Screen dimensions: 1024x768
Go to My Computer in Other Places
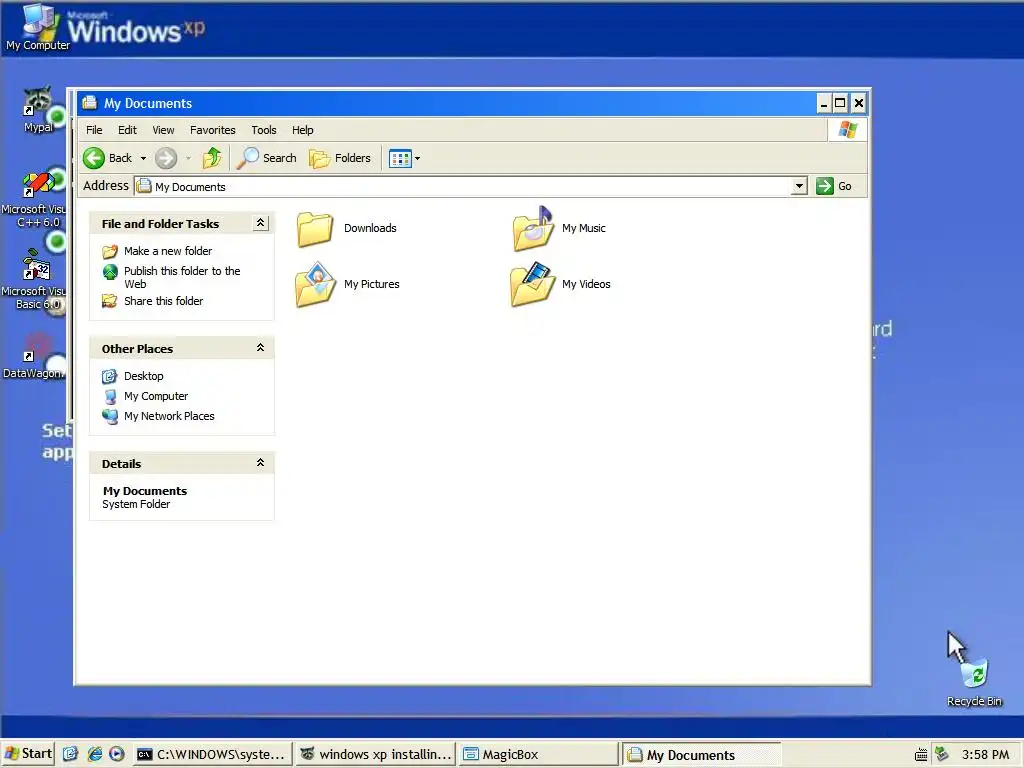156,396
